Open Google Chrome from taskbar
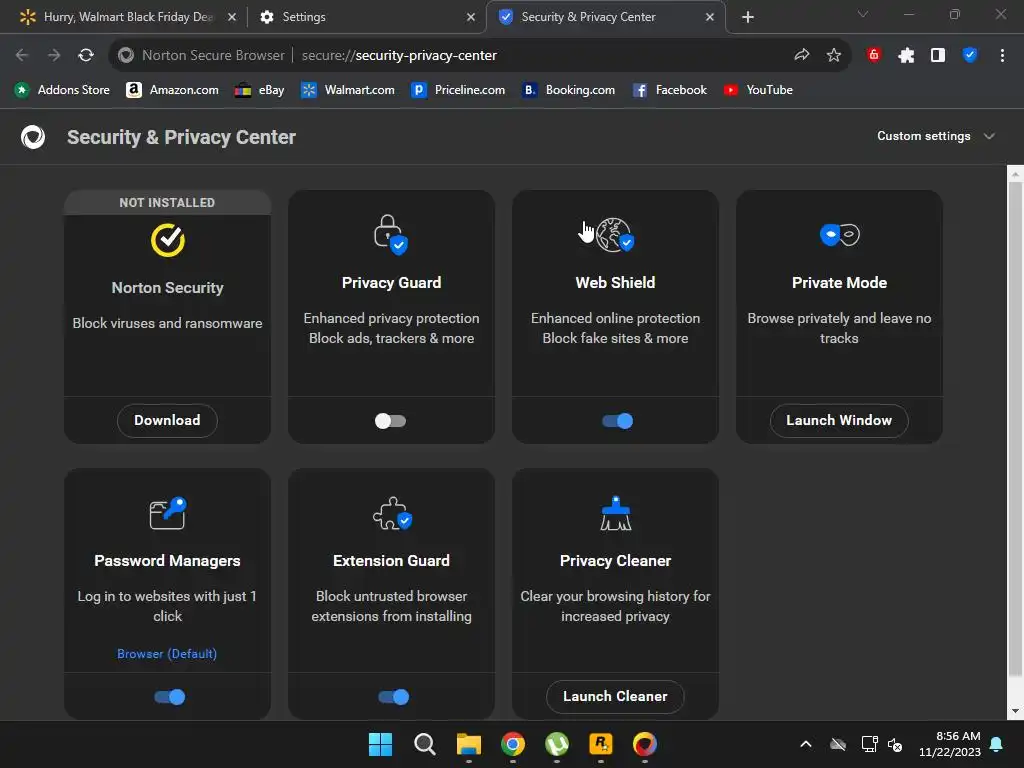The image size is (1024, 768). click(x=513, y=744)
